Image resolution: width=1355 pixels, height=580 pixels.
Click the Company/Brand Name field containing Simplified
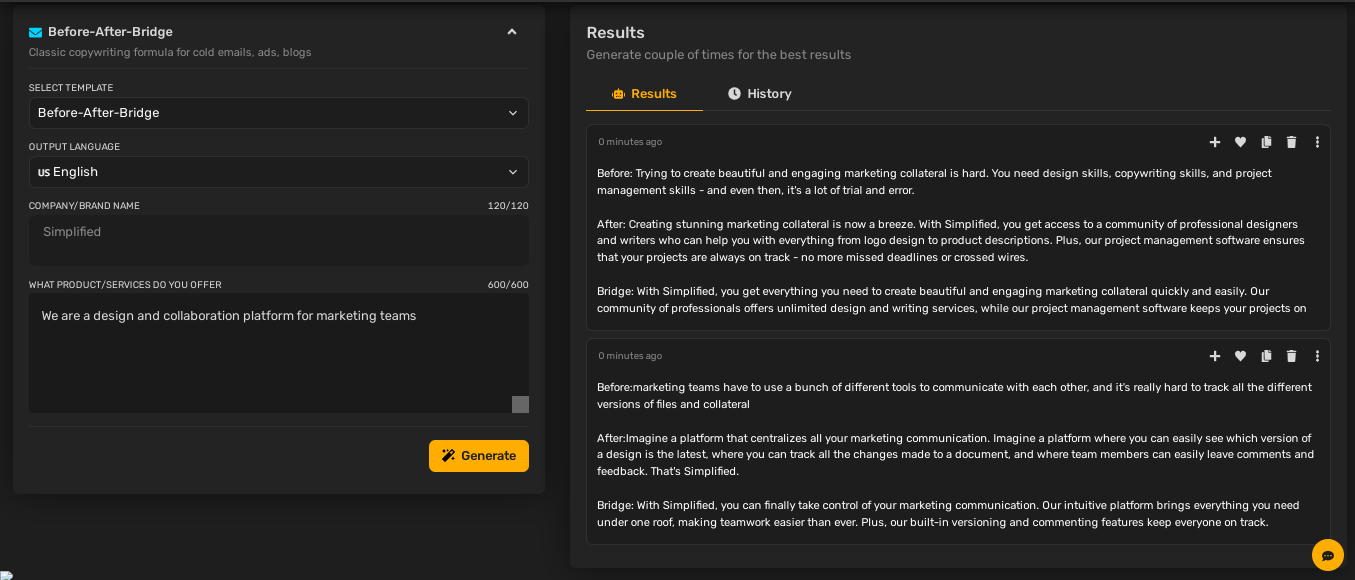(x=278, y=240)
